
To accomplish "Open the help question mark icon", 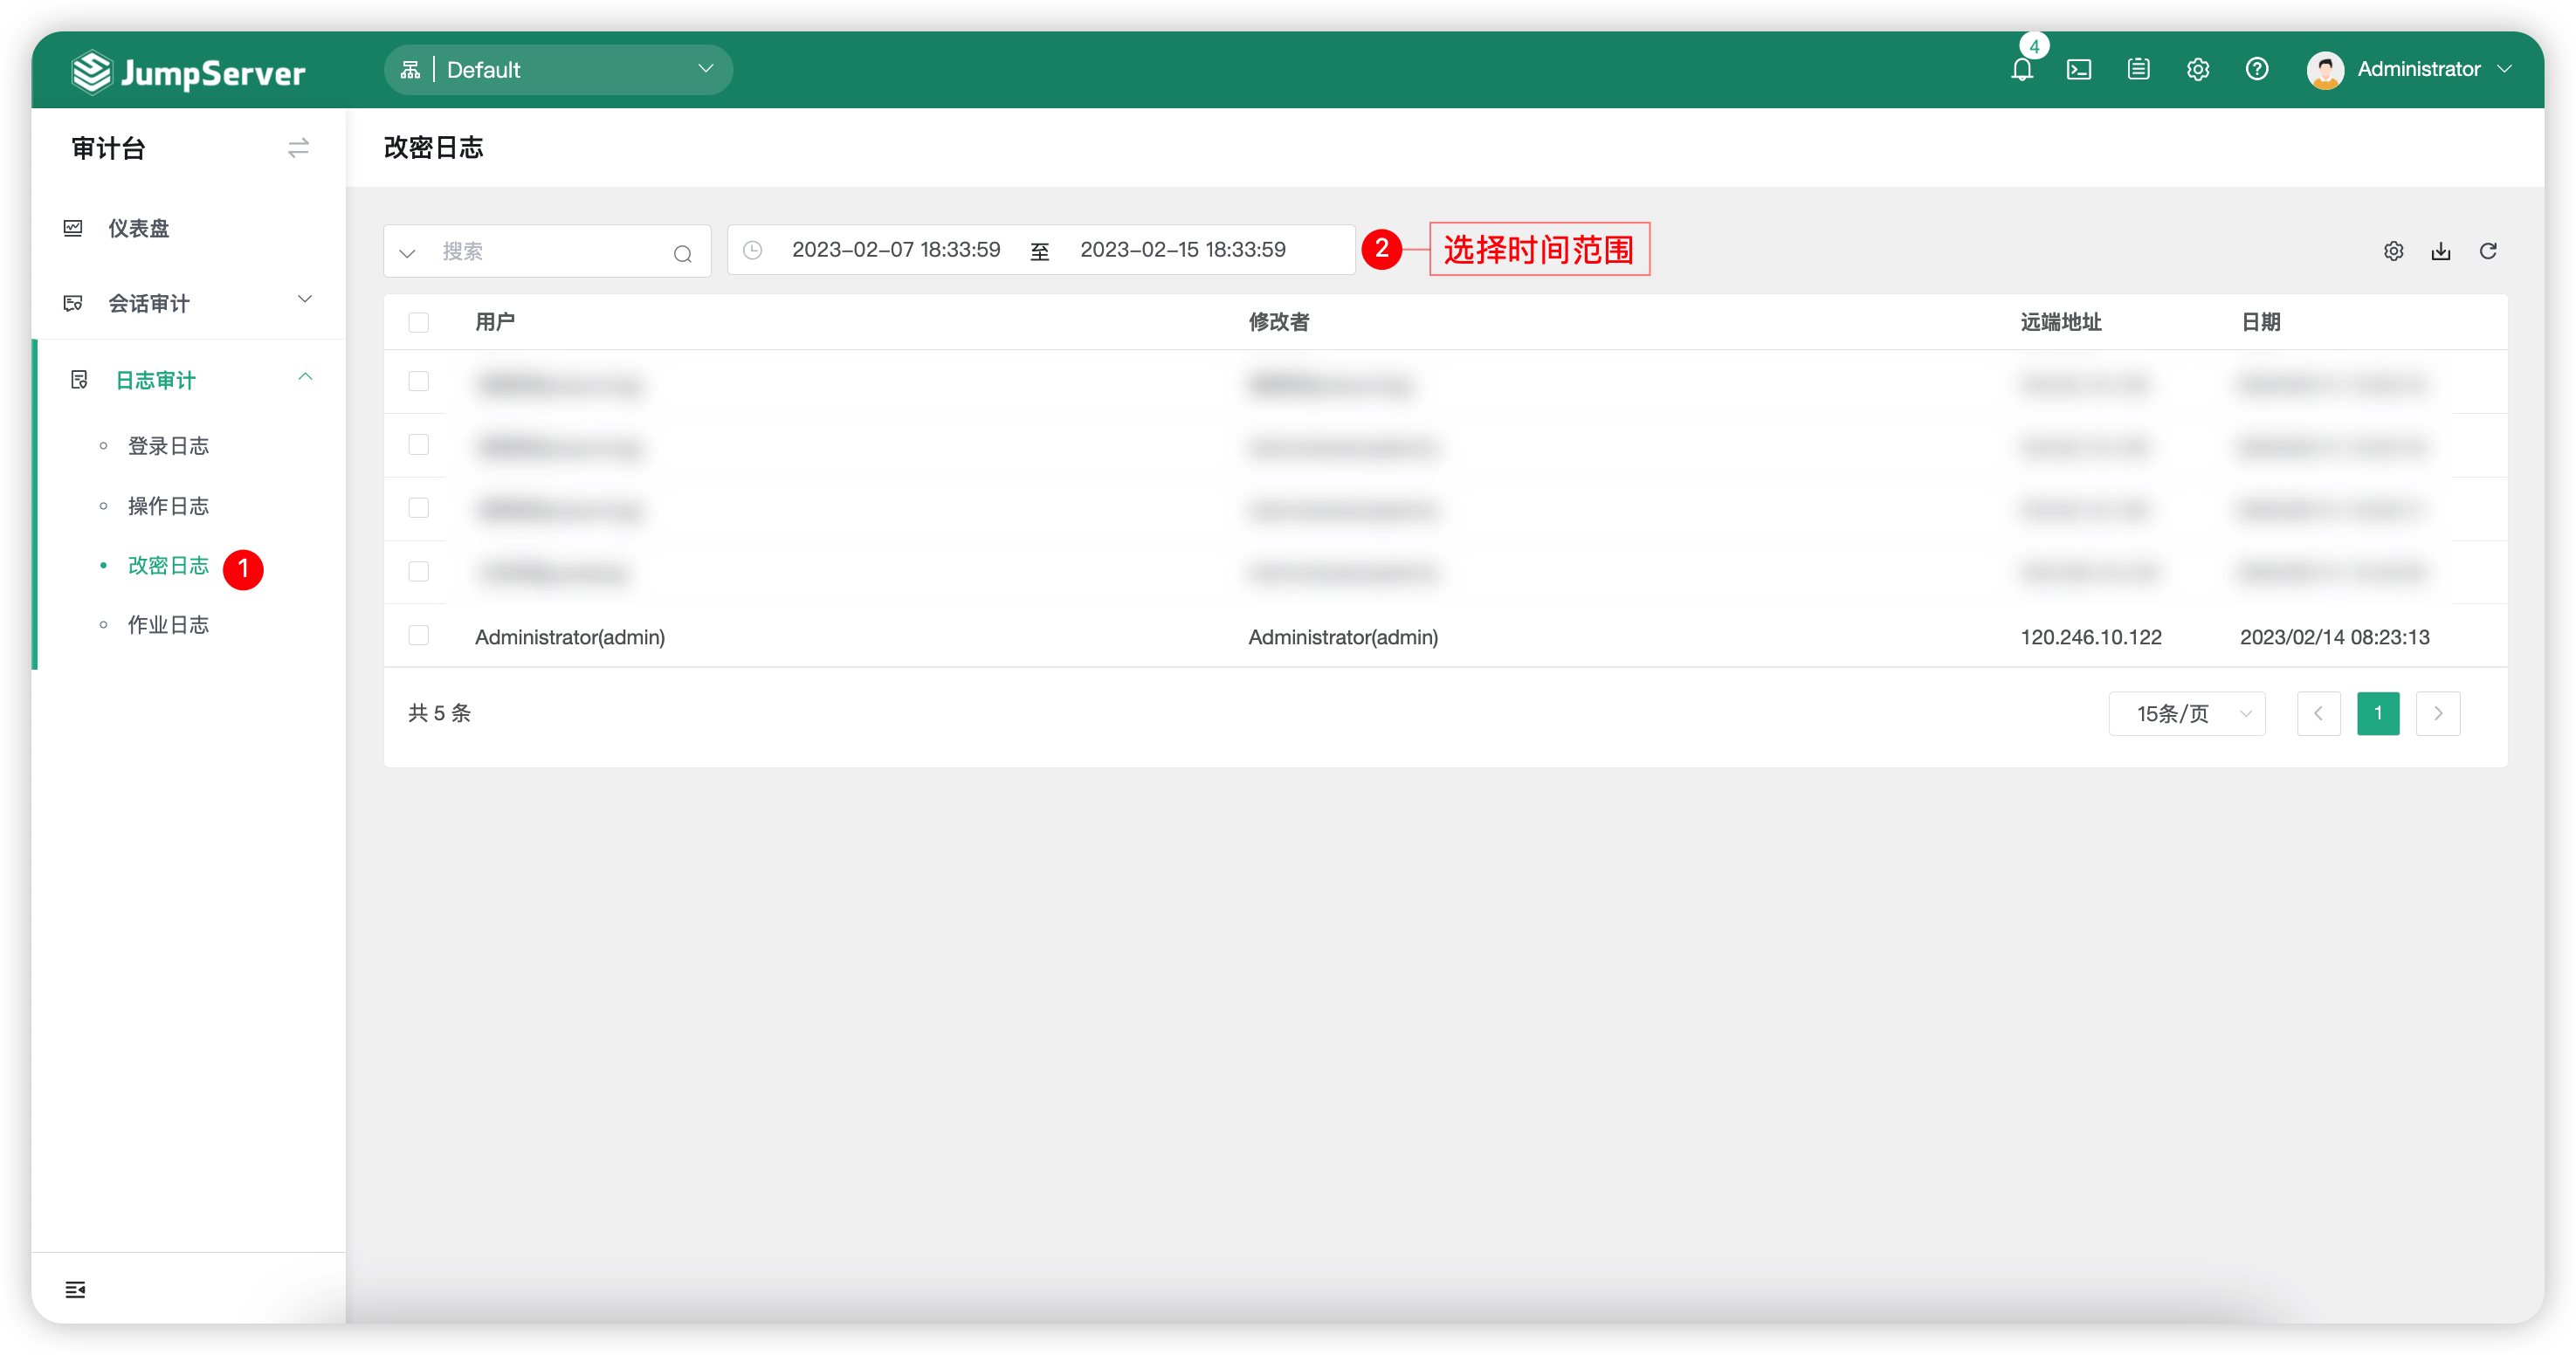I will (x=2256, y=69).
